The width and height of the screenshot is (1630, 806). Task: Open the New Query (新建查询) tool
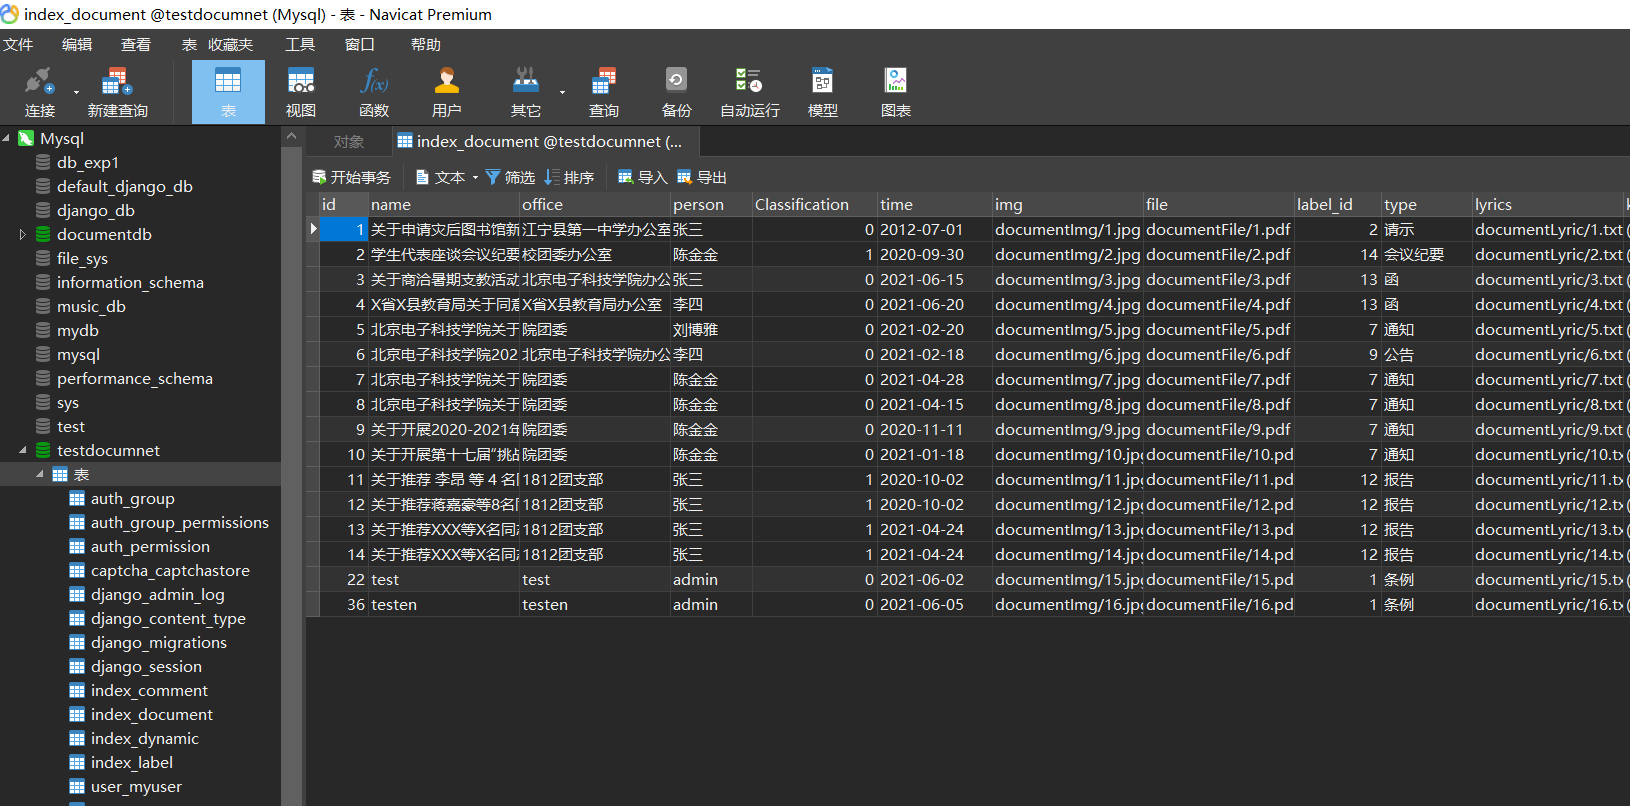[117, 92]
